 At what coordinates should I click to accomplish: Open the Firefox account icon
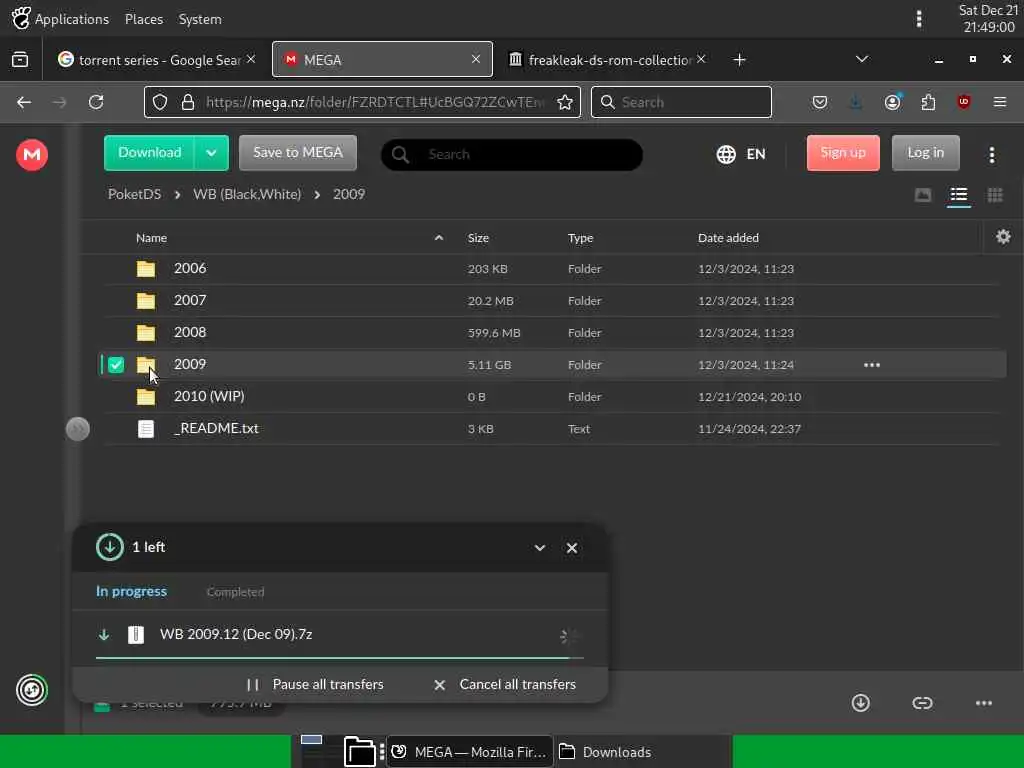tap(892, 102)
